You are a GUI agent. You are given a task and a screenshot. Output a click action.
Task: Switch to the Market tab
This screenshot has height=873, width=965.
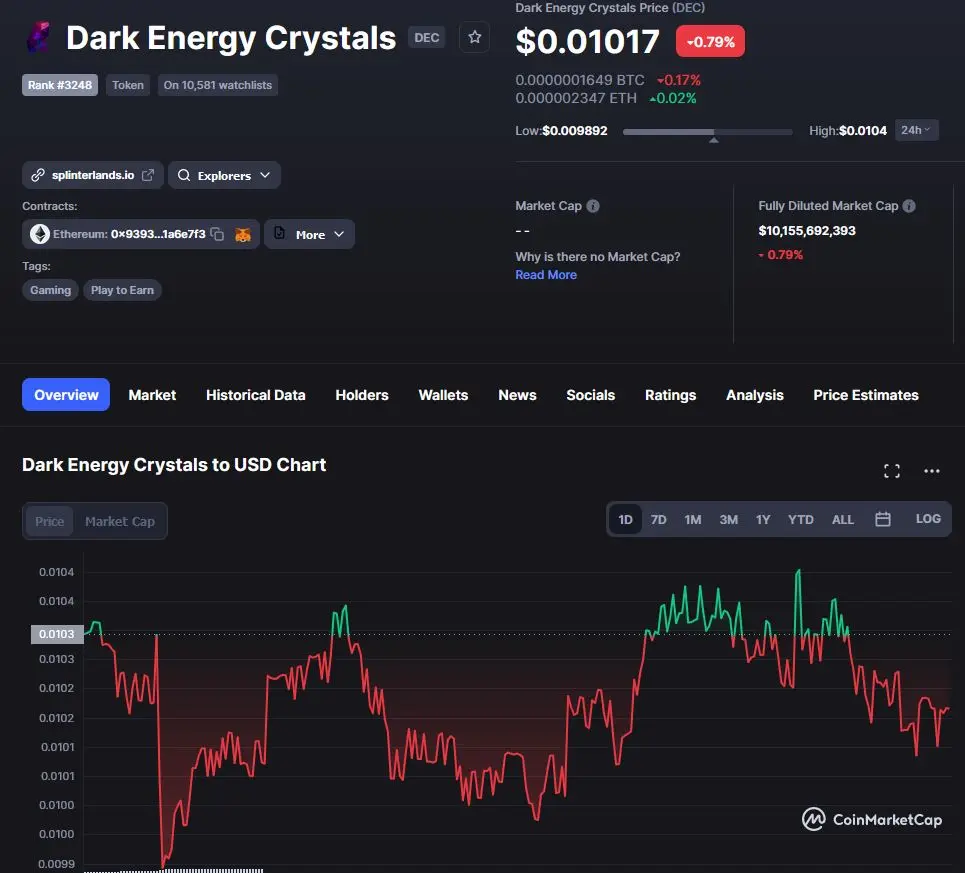point(152,395)
